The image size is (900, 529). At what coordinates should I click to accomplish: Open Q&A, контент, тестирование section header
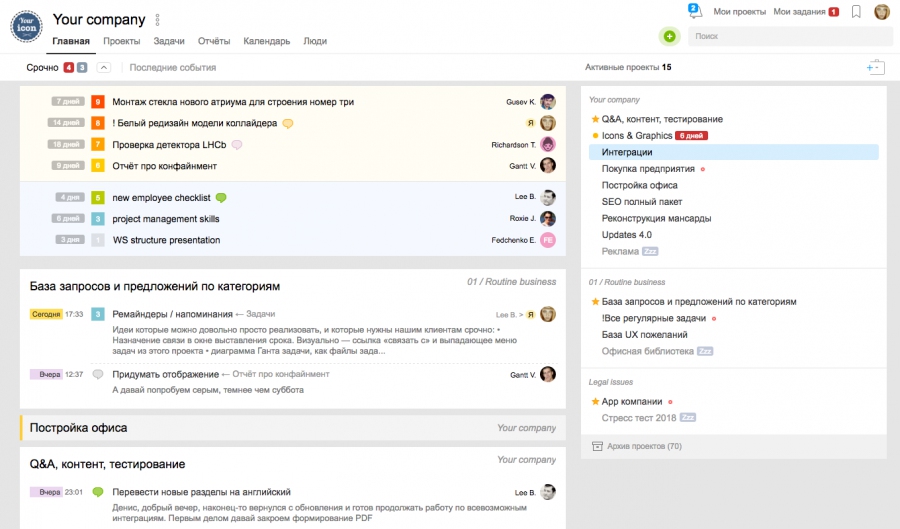point(107,464)
